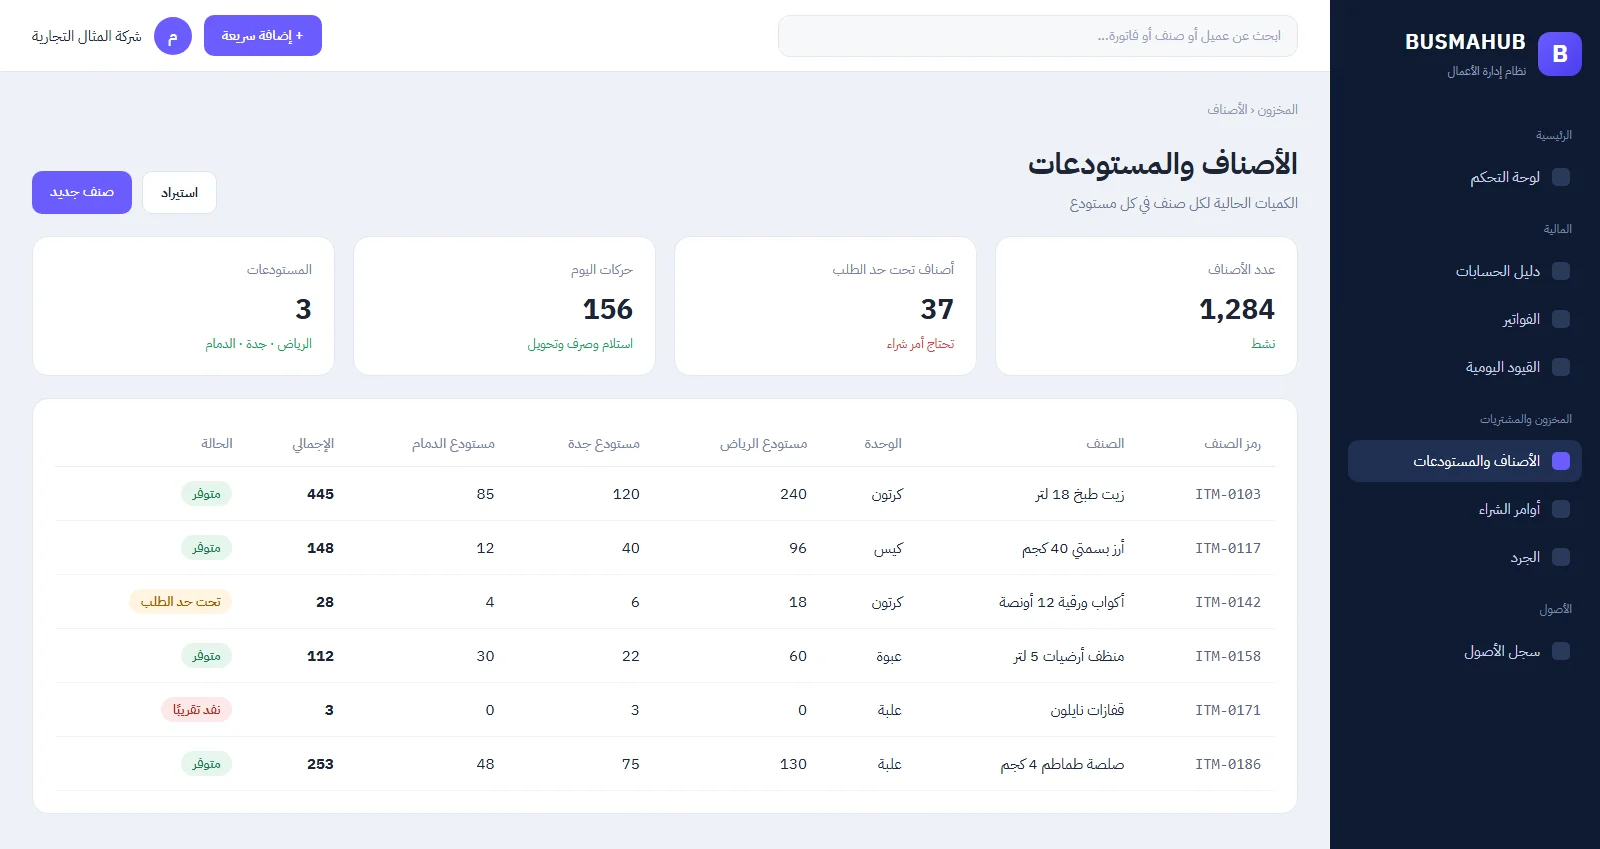
Task: Click item code ITM-0103
Action: point(1228,494)
